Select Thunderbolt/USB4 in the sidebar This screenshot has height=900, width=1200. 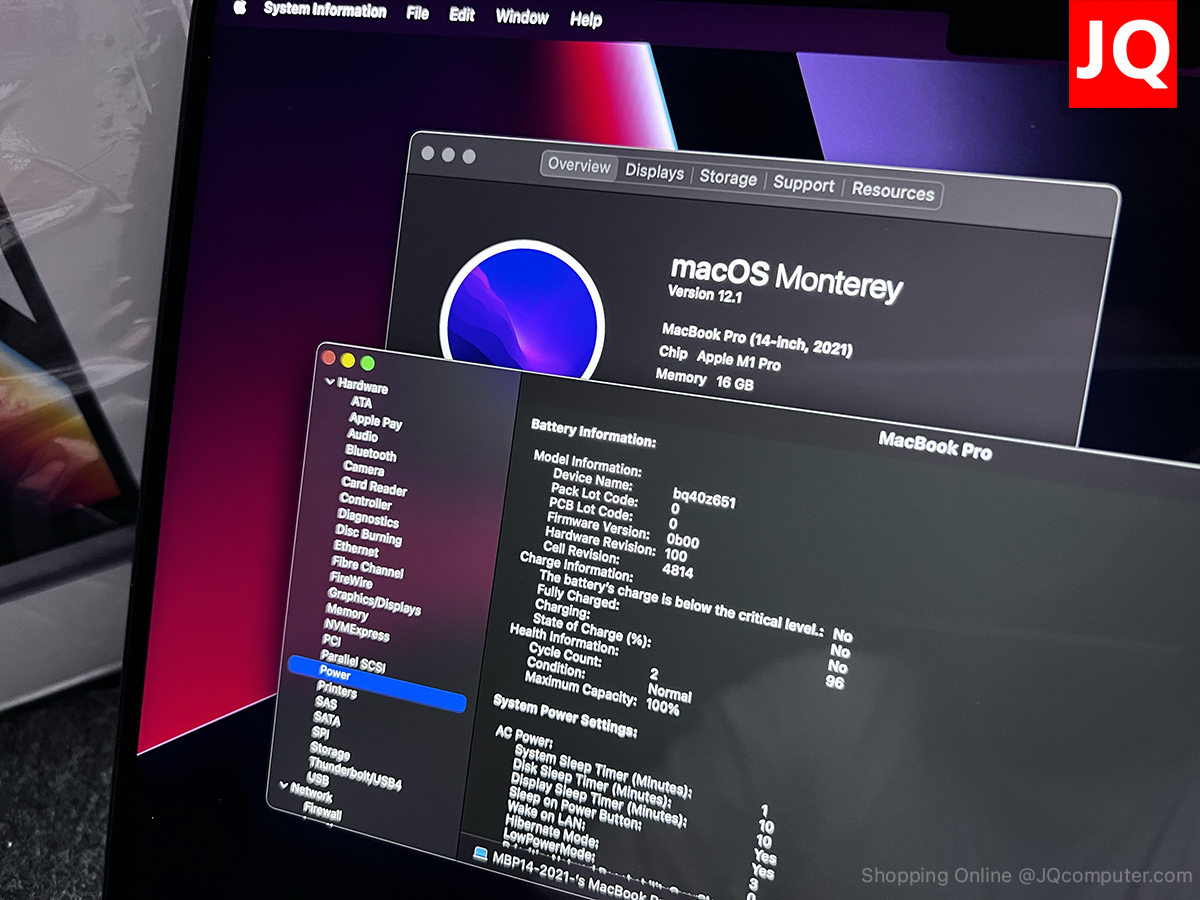pyautogui.click(x=354, y=773)
